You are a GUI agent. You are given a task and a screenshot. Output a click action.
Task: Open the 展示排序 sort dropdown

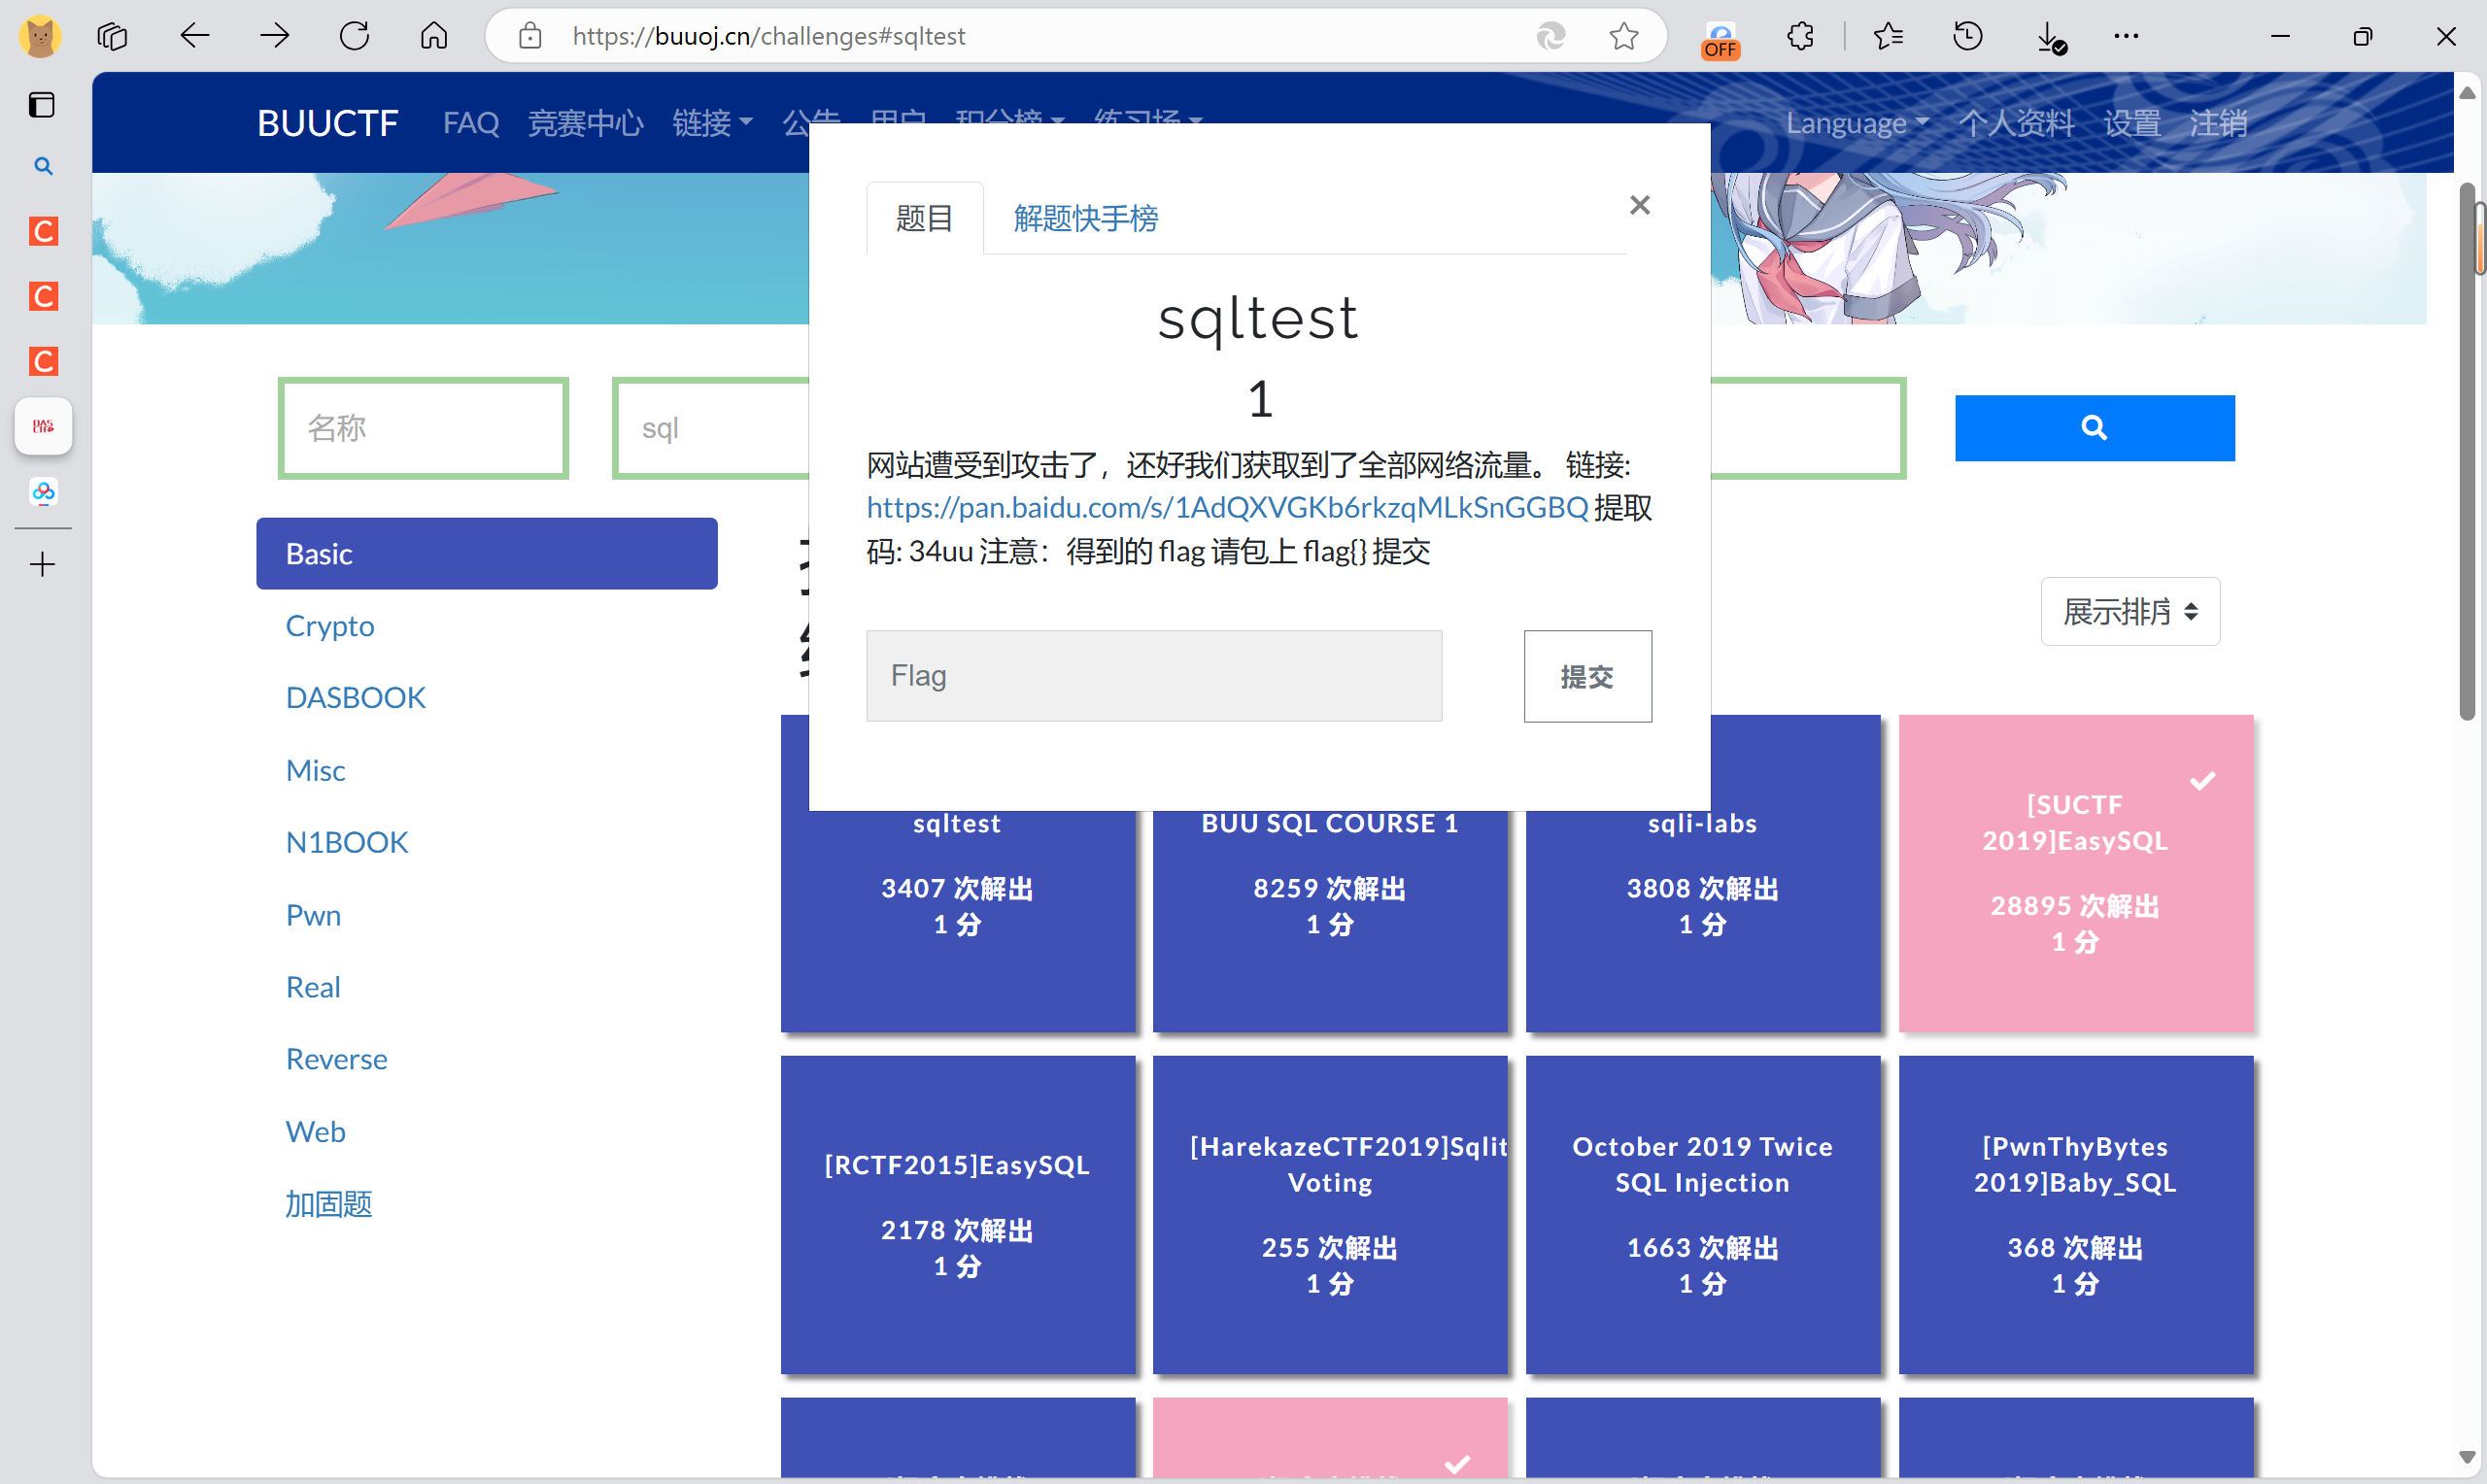click(x=2130, y=611)
